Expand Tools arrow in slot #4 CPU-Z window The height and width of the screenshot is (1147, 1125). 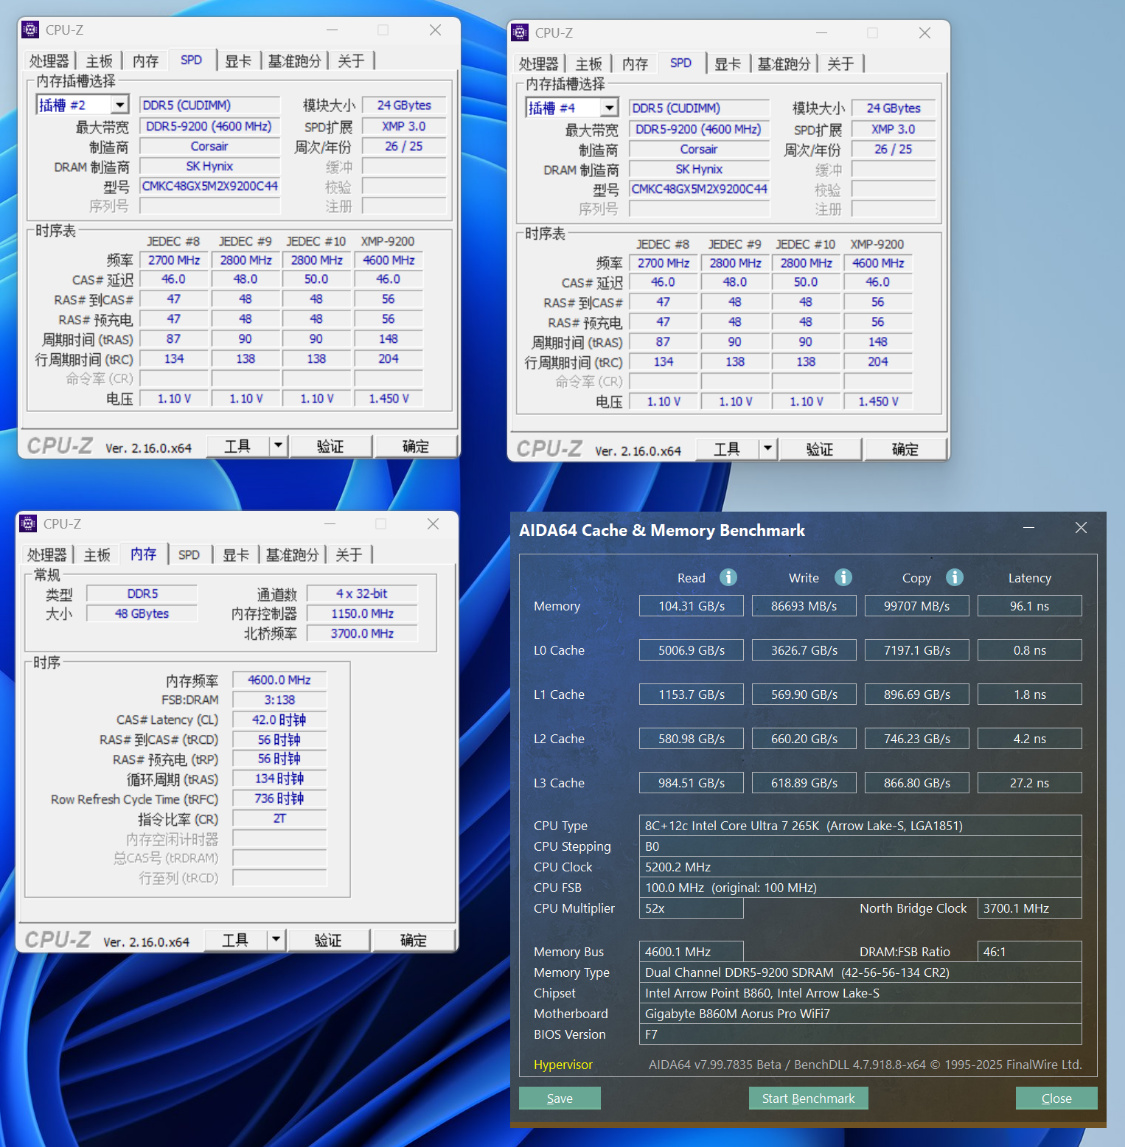(x=767, y=449)
